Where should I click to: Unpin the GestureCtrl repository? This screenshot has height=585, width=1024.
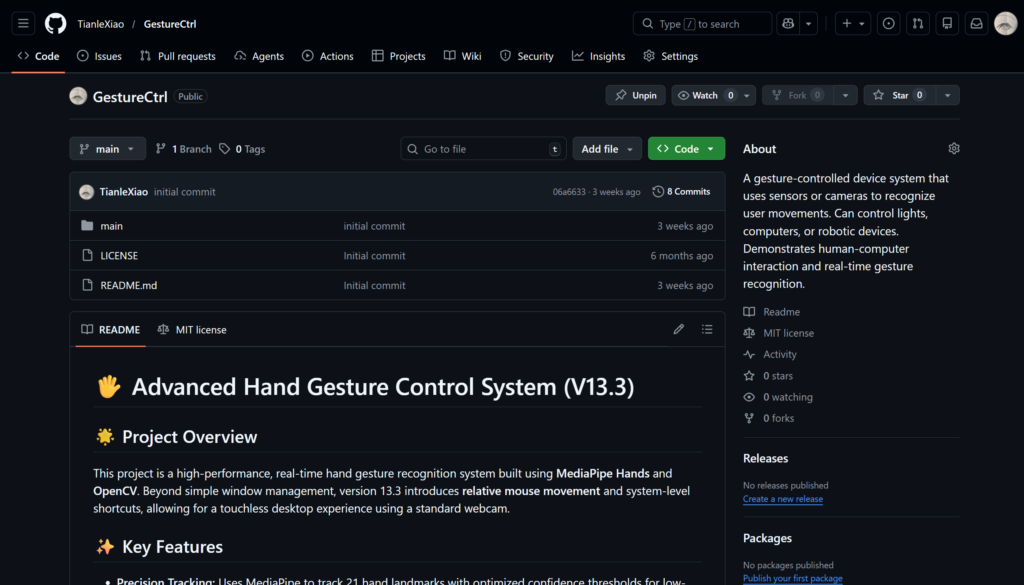[635, 95]
